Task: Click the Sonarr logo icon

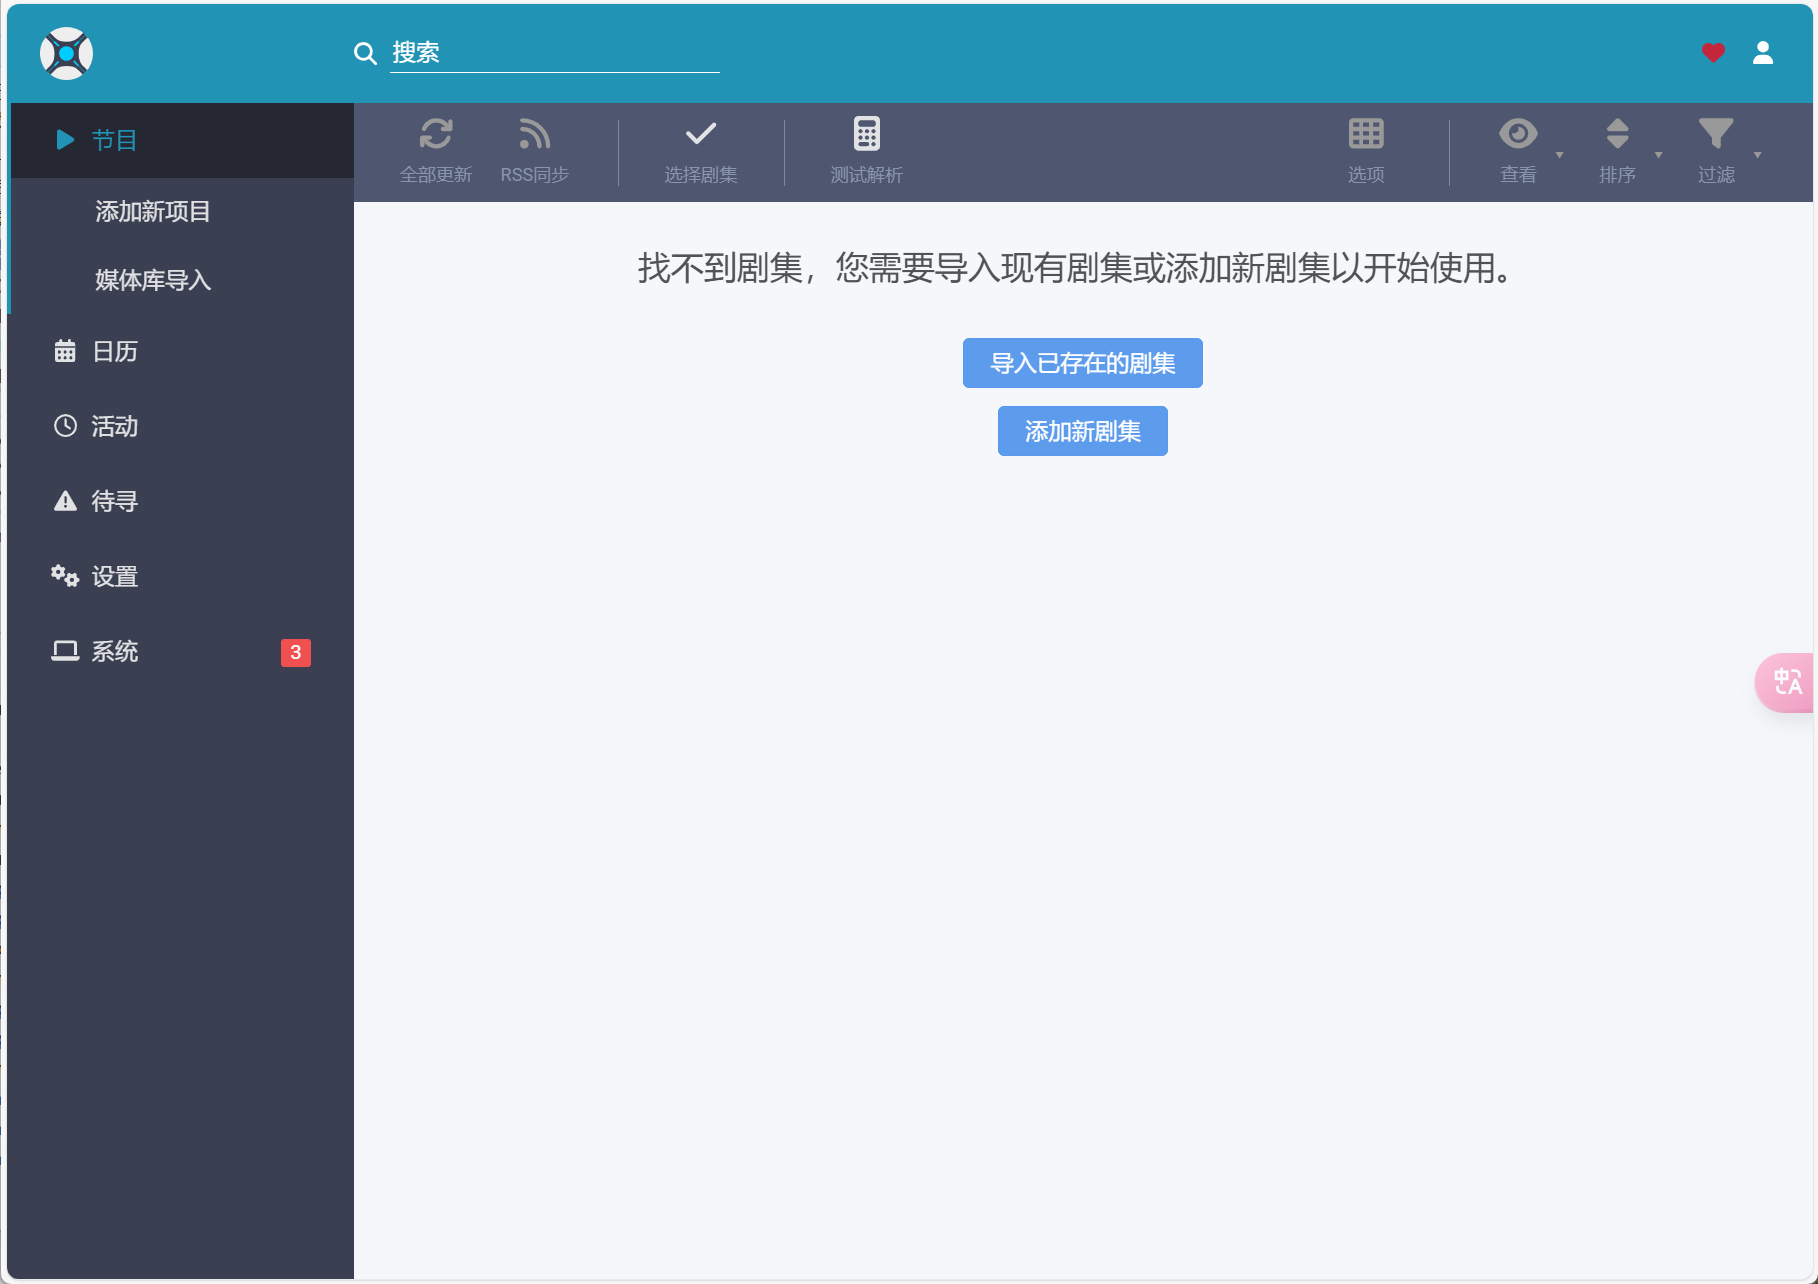Action: pos(66,53)
